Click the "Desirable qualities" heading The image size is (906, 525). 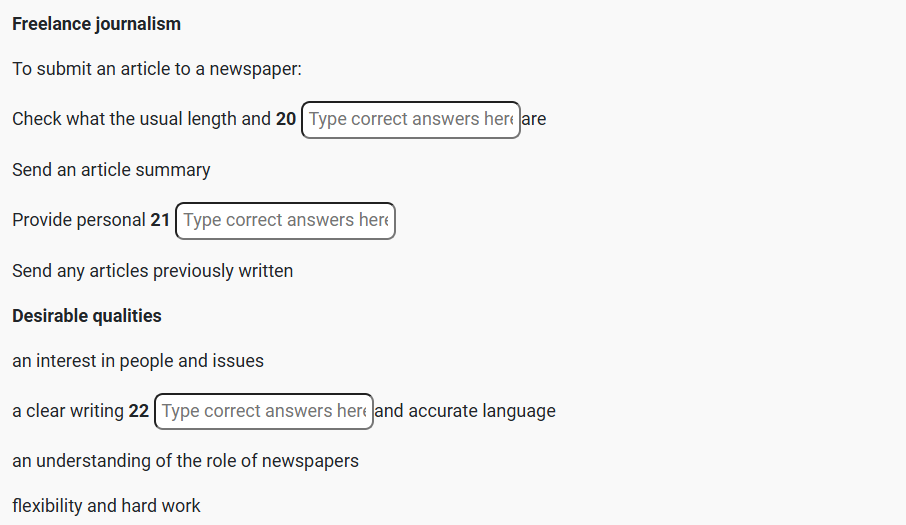point(87,316)
